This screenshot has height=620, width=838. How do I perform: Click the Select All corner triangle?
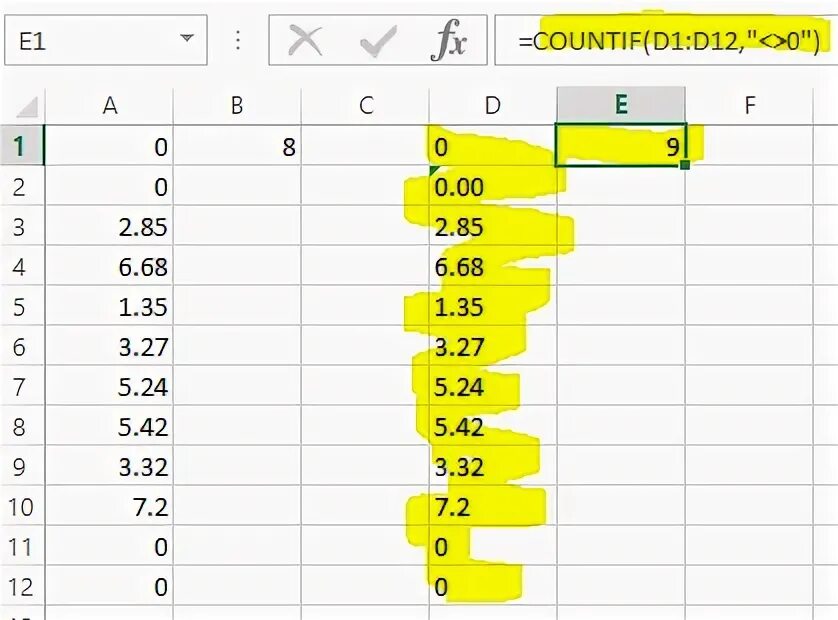[26, 106]
